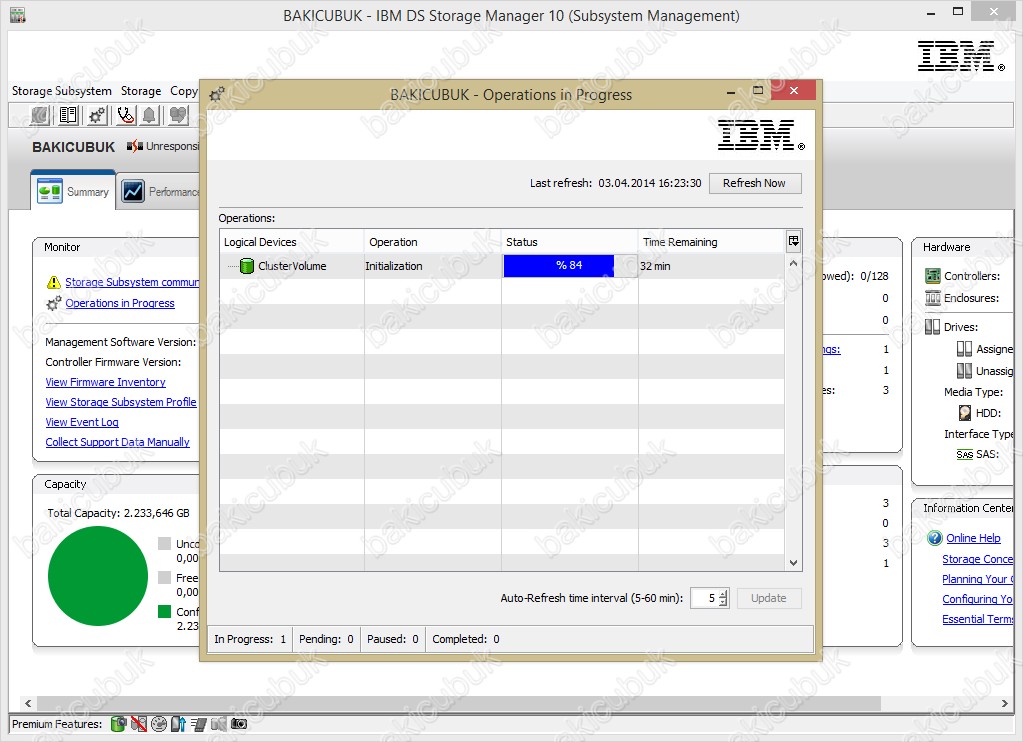
Task: Click the Operations list scroll up arrow
Action: click(x=793, y=264)
